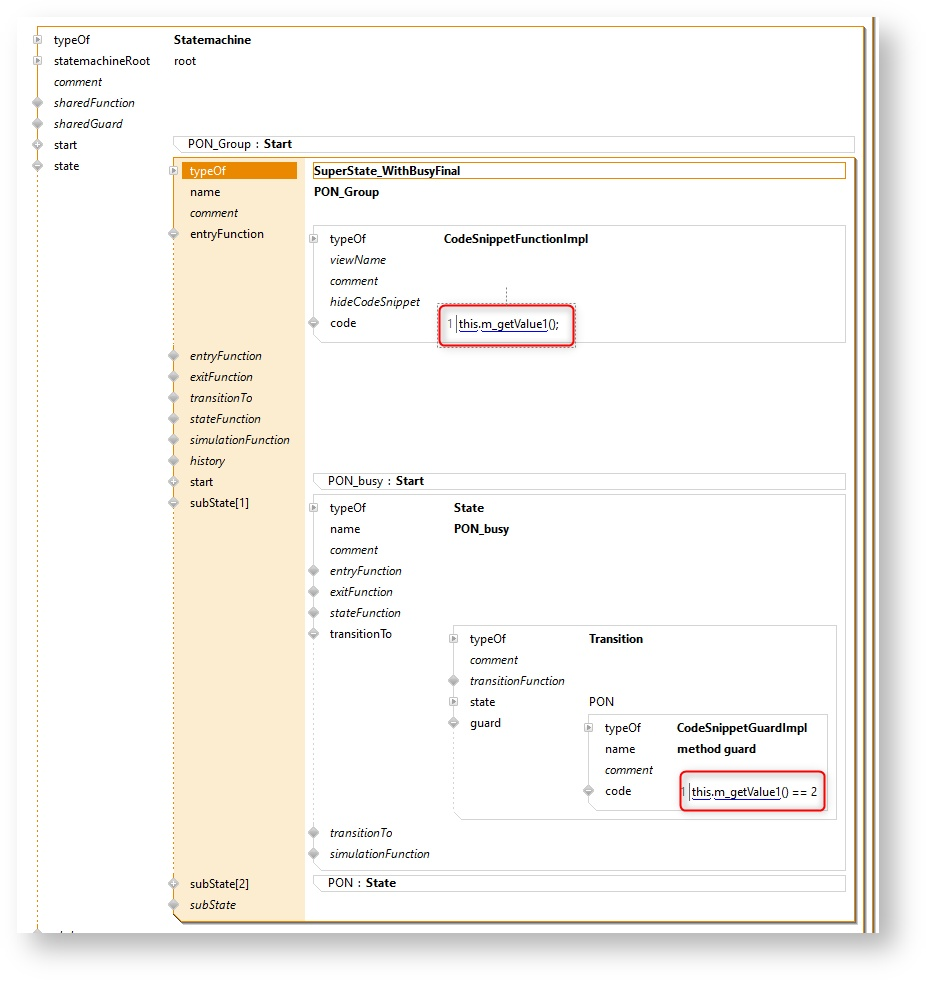Click diamond icon beside PON_busy entryFunction

point(313,571)
